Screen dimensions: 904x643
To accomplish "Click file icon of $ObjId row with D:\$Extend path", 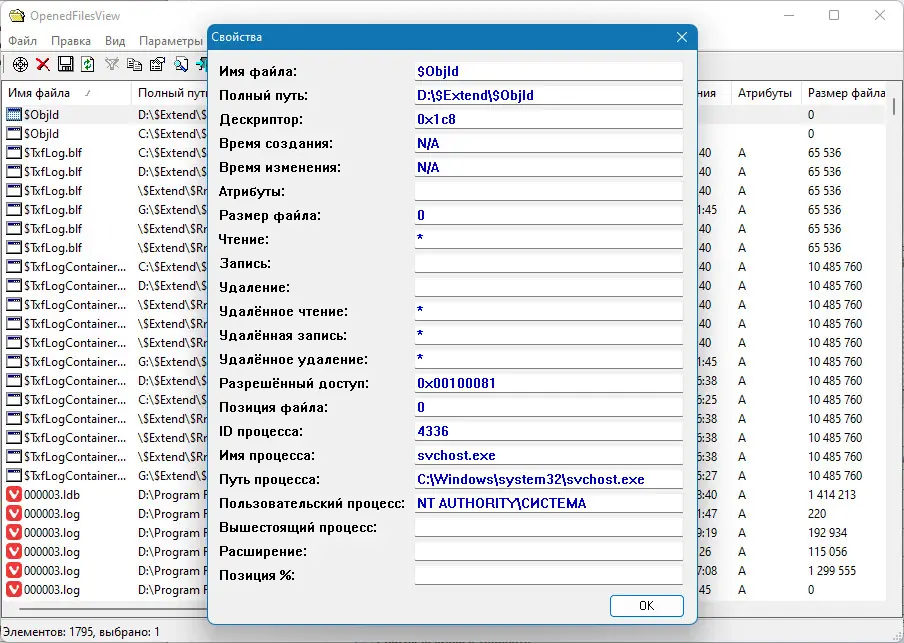I will 14,114.
